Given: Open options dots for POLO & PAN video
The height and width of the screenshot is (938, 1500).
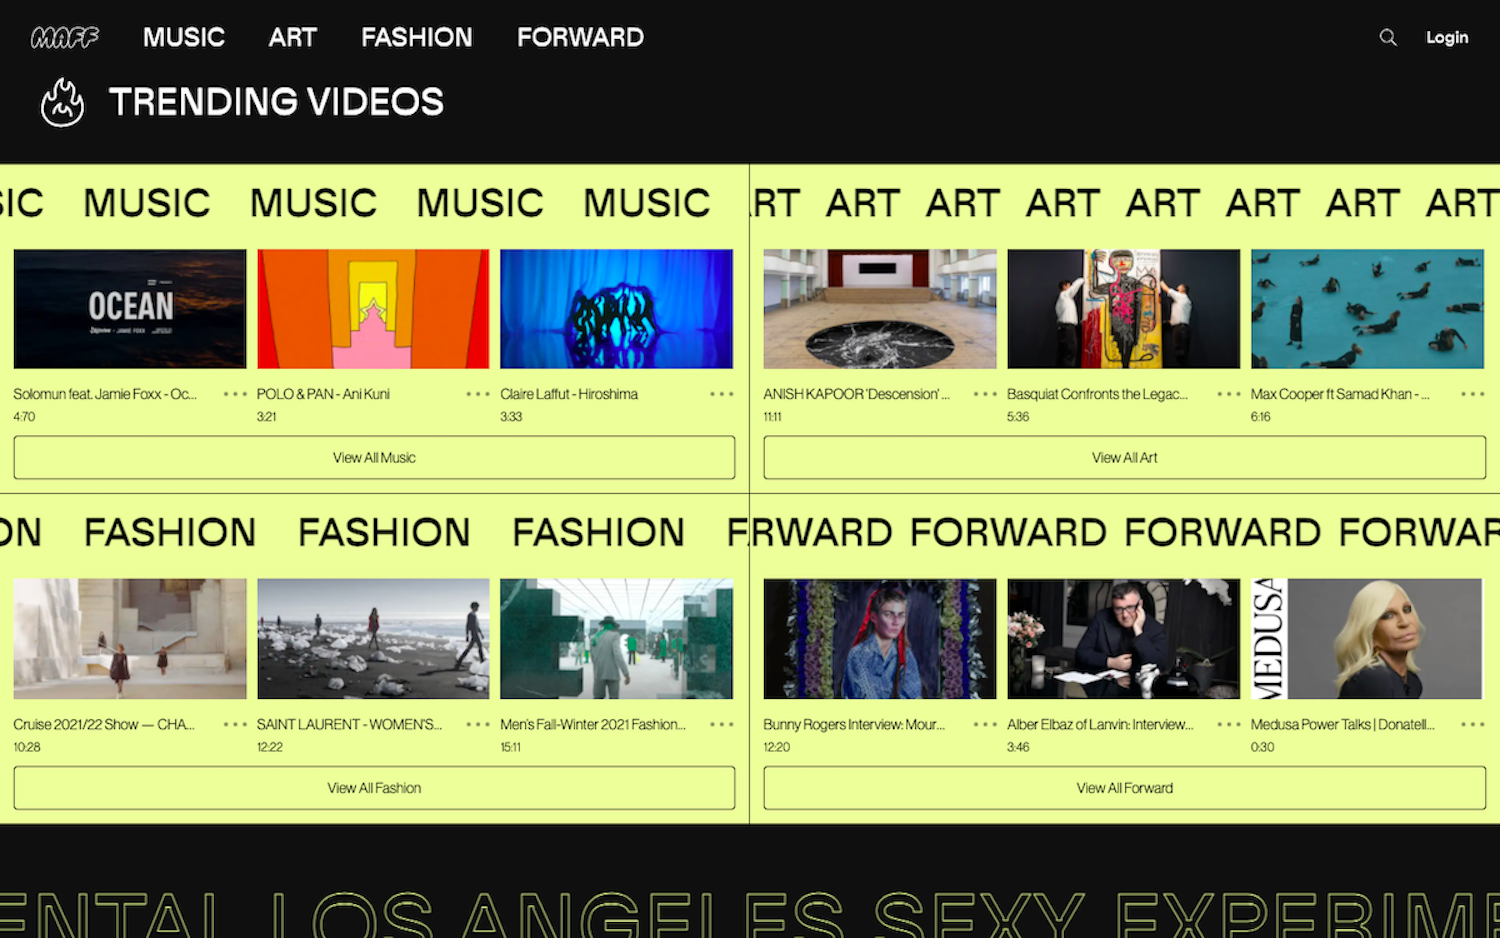Looking at the screenshot, I should (478, 394).
